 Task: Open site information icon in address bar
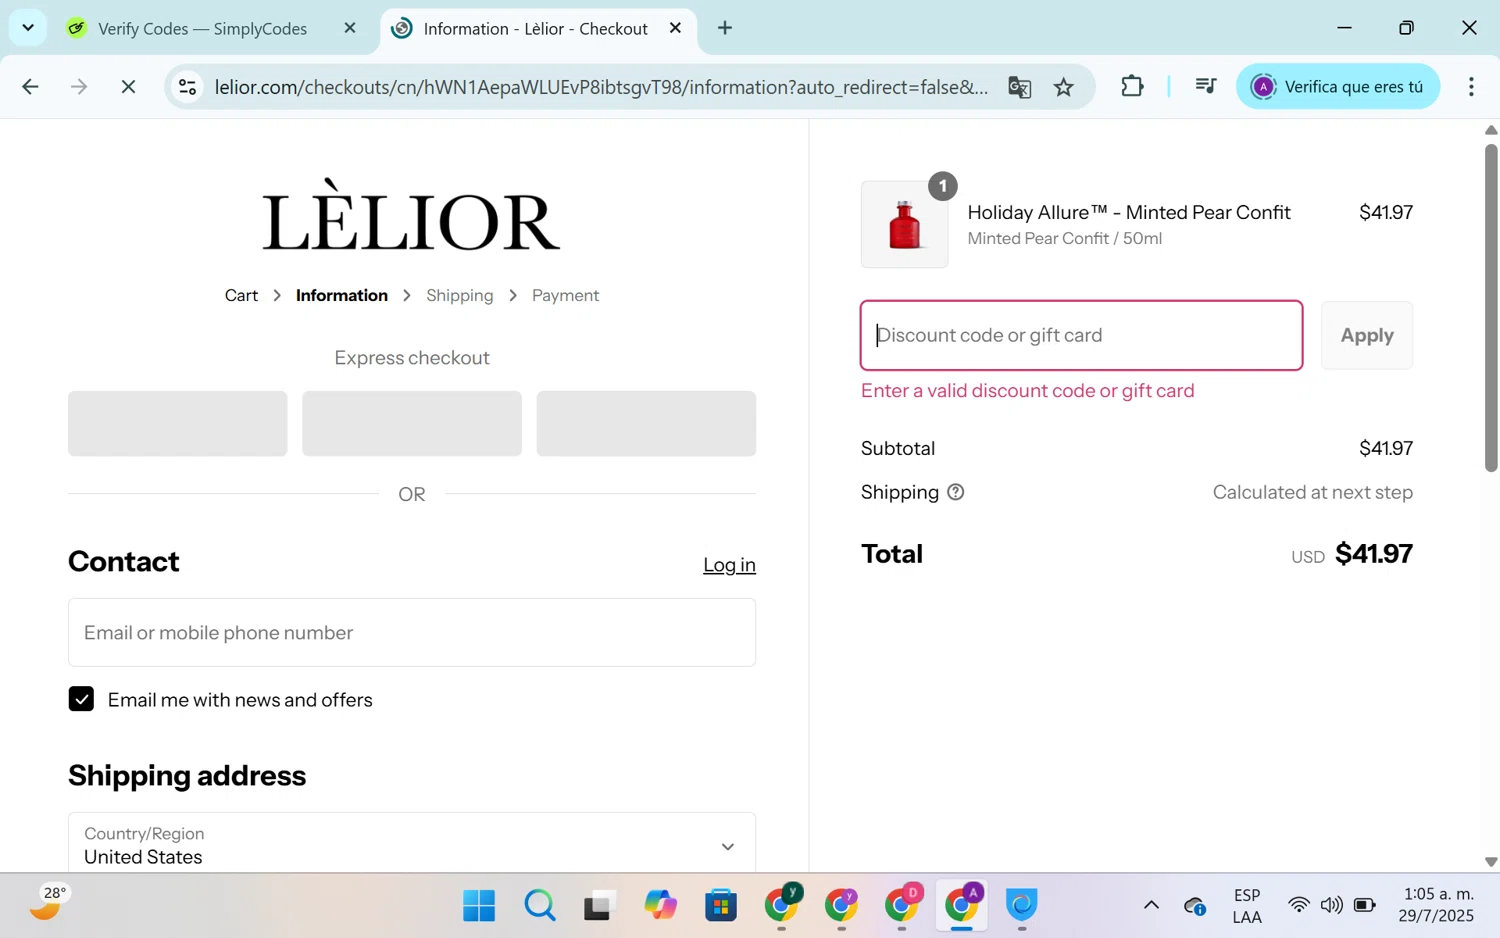187,87
